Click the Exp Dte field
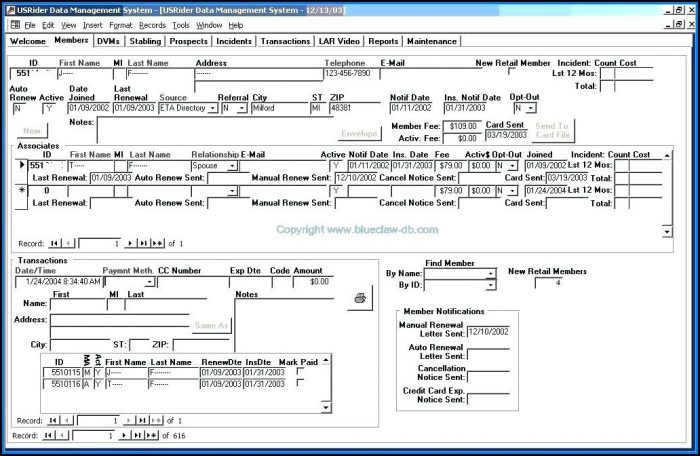 tap(250, 282)
